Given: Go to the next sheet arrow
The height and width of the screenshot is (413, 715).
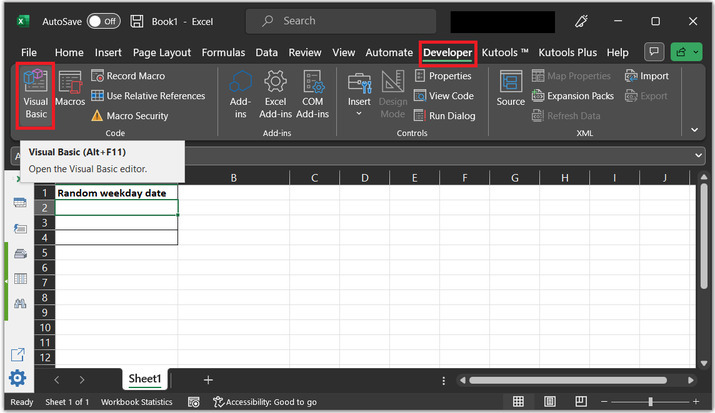Looking at the screenshot, I should coord(82,380).
